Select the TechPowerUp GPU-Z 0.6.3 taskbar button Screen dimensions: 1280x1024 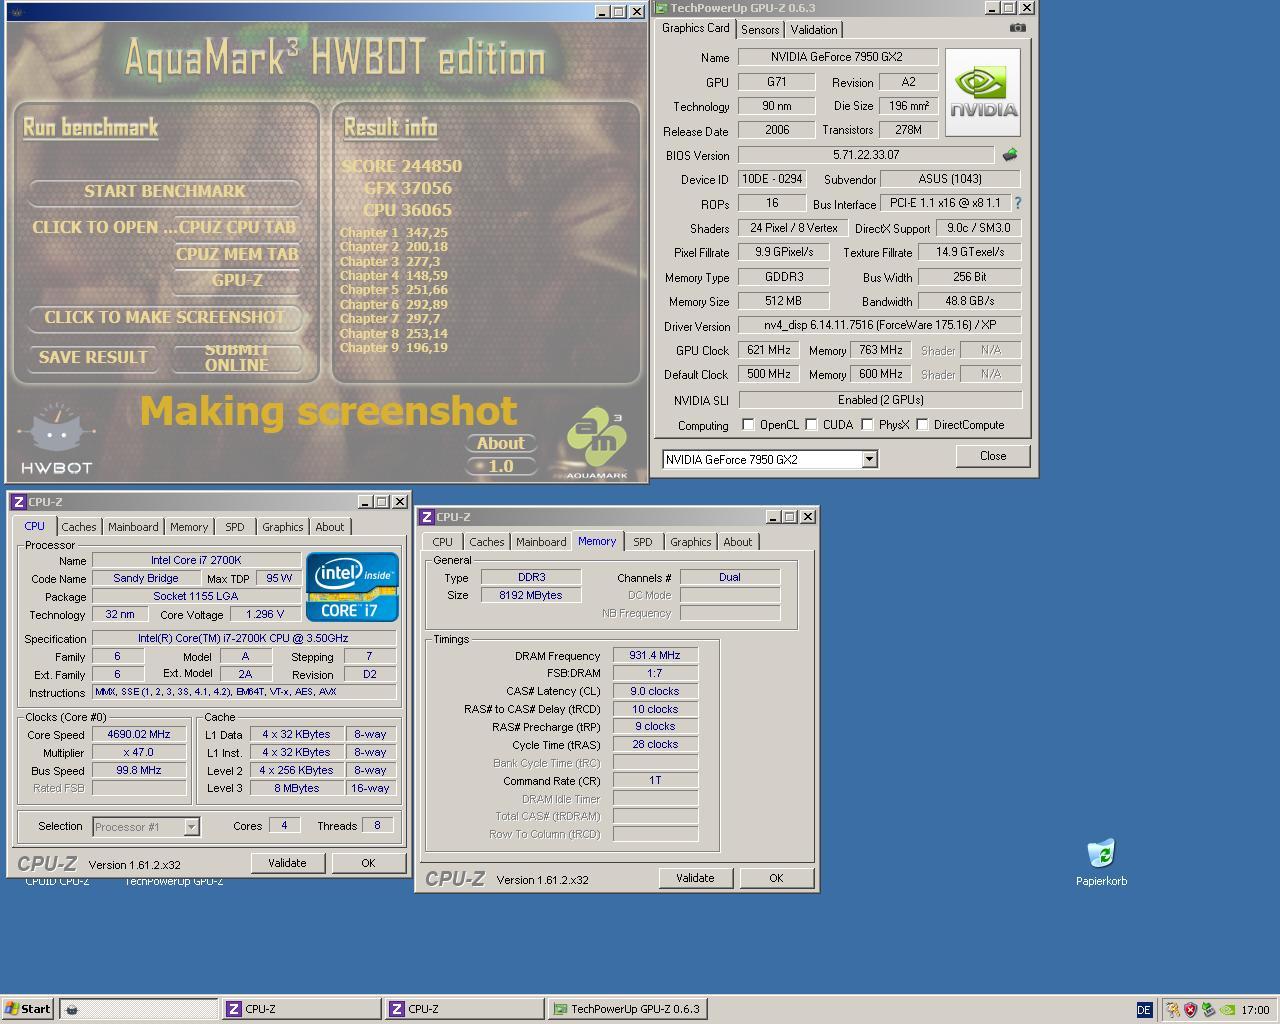pyautogui.click(x=628, y=1009)
